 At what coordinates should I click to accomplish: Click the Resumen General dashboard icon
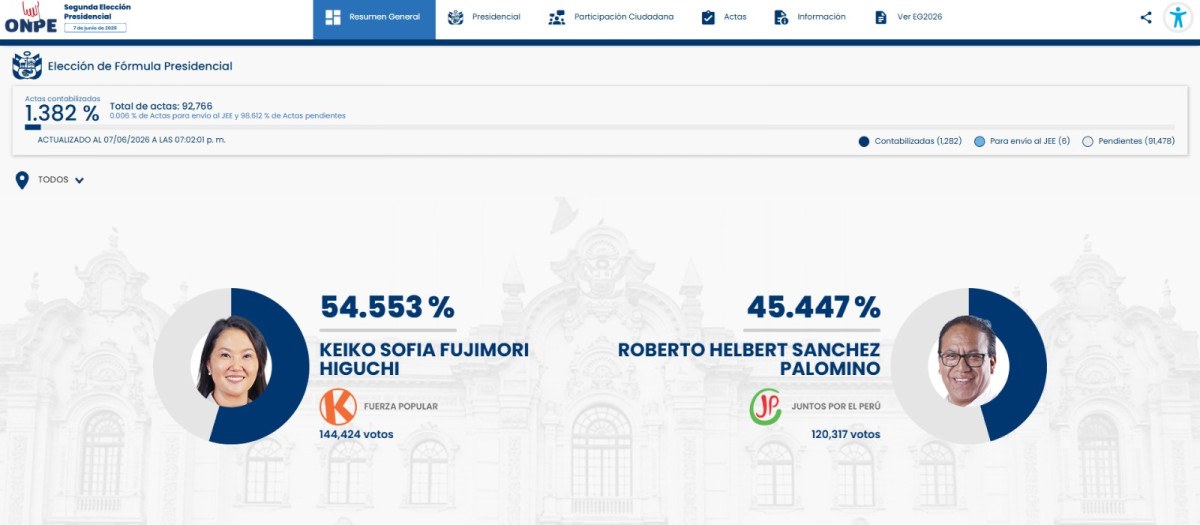[x=333, y=17]
